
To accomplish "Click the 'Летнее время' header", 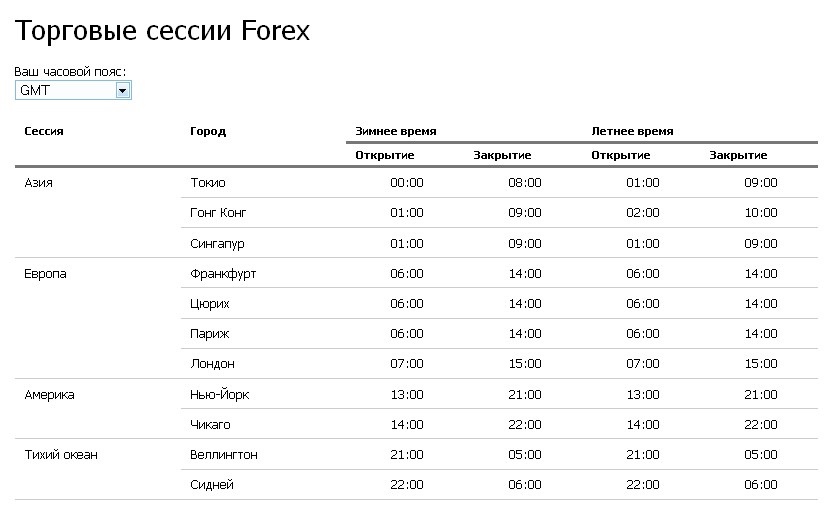I will coord(632,131).
